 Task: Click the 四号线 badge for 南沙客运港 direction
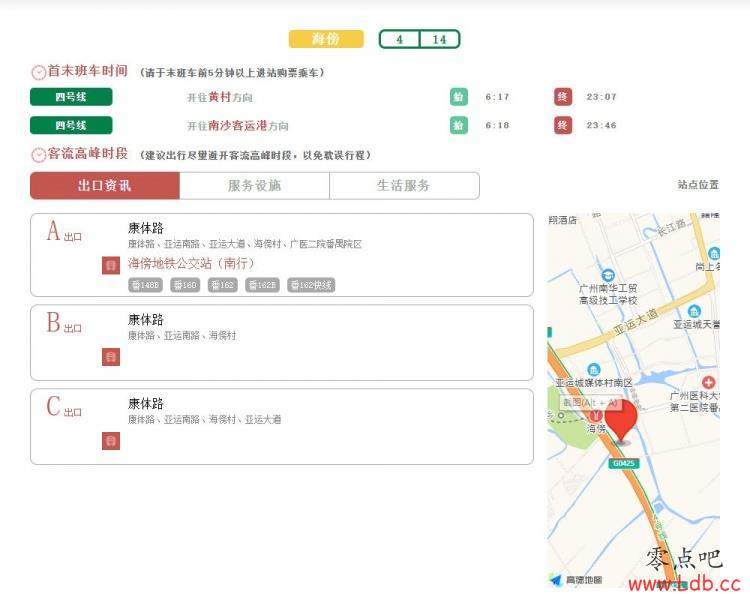pos(71,125)
